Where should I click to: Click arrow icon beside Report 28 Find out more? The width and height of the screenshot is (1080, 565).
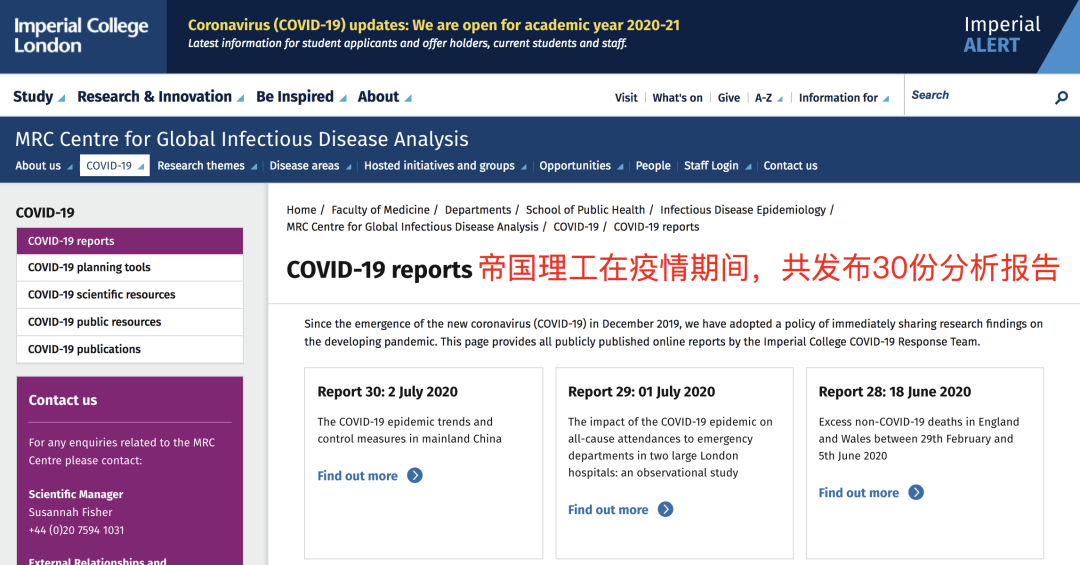coord(916,493)
